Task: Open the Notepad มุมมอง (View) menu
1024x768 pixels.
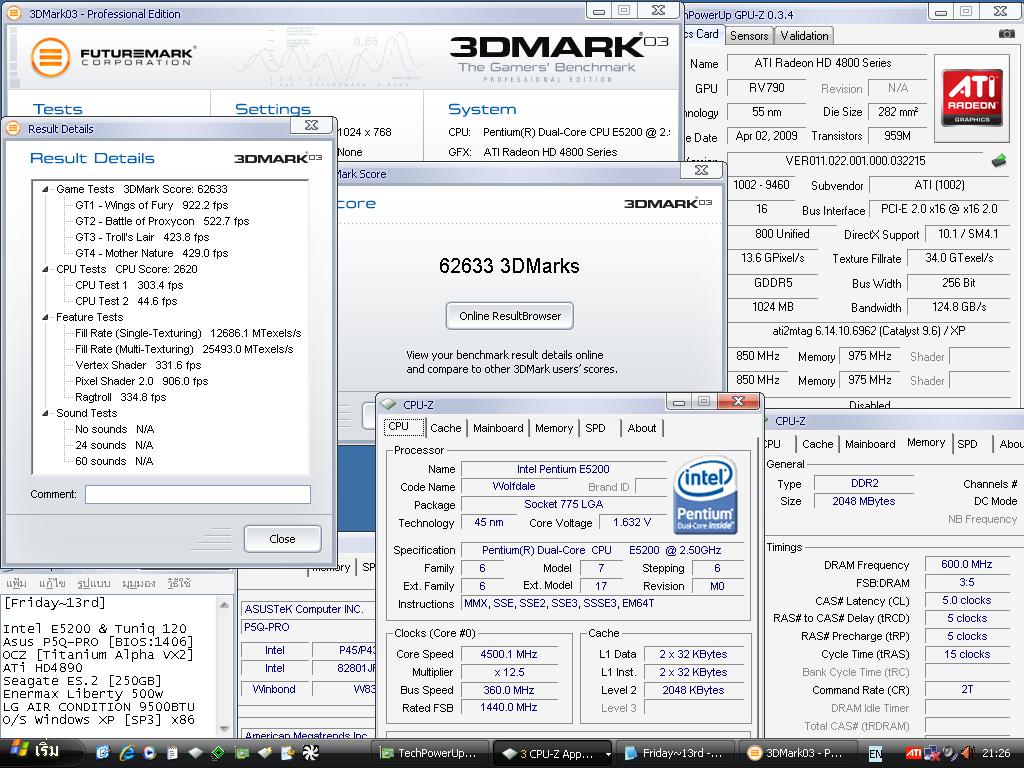Action: coord(138,583)
